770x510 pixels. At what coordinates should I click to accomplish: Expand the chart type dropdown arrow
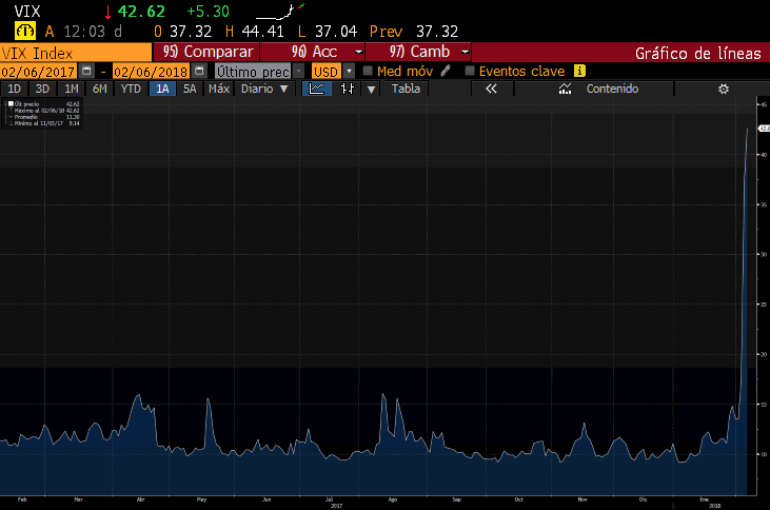[x=371, y=89]
